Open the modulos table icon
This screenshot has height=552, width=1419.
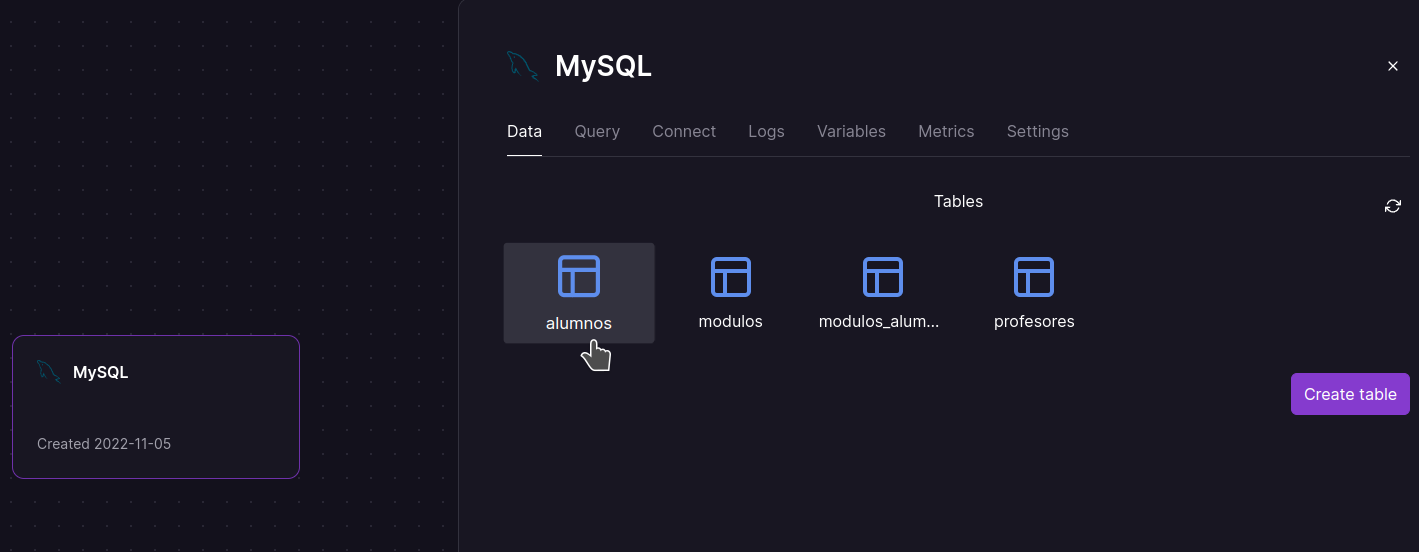tap(731, 277)
